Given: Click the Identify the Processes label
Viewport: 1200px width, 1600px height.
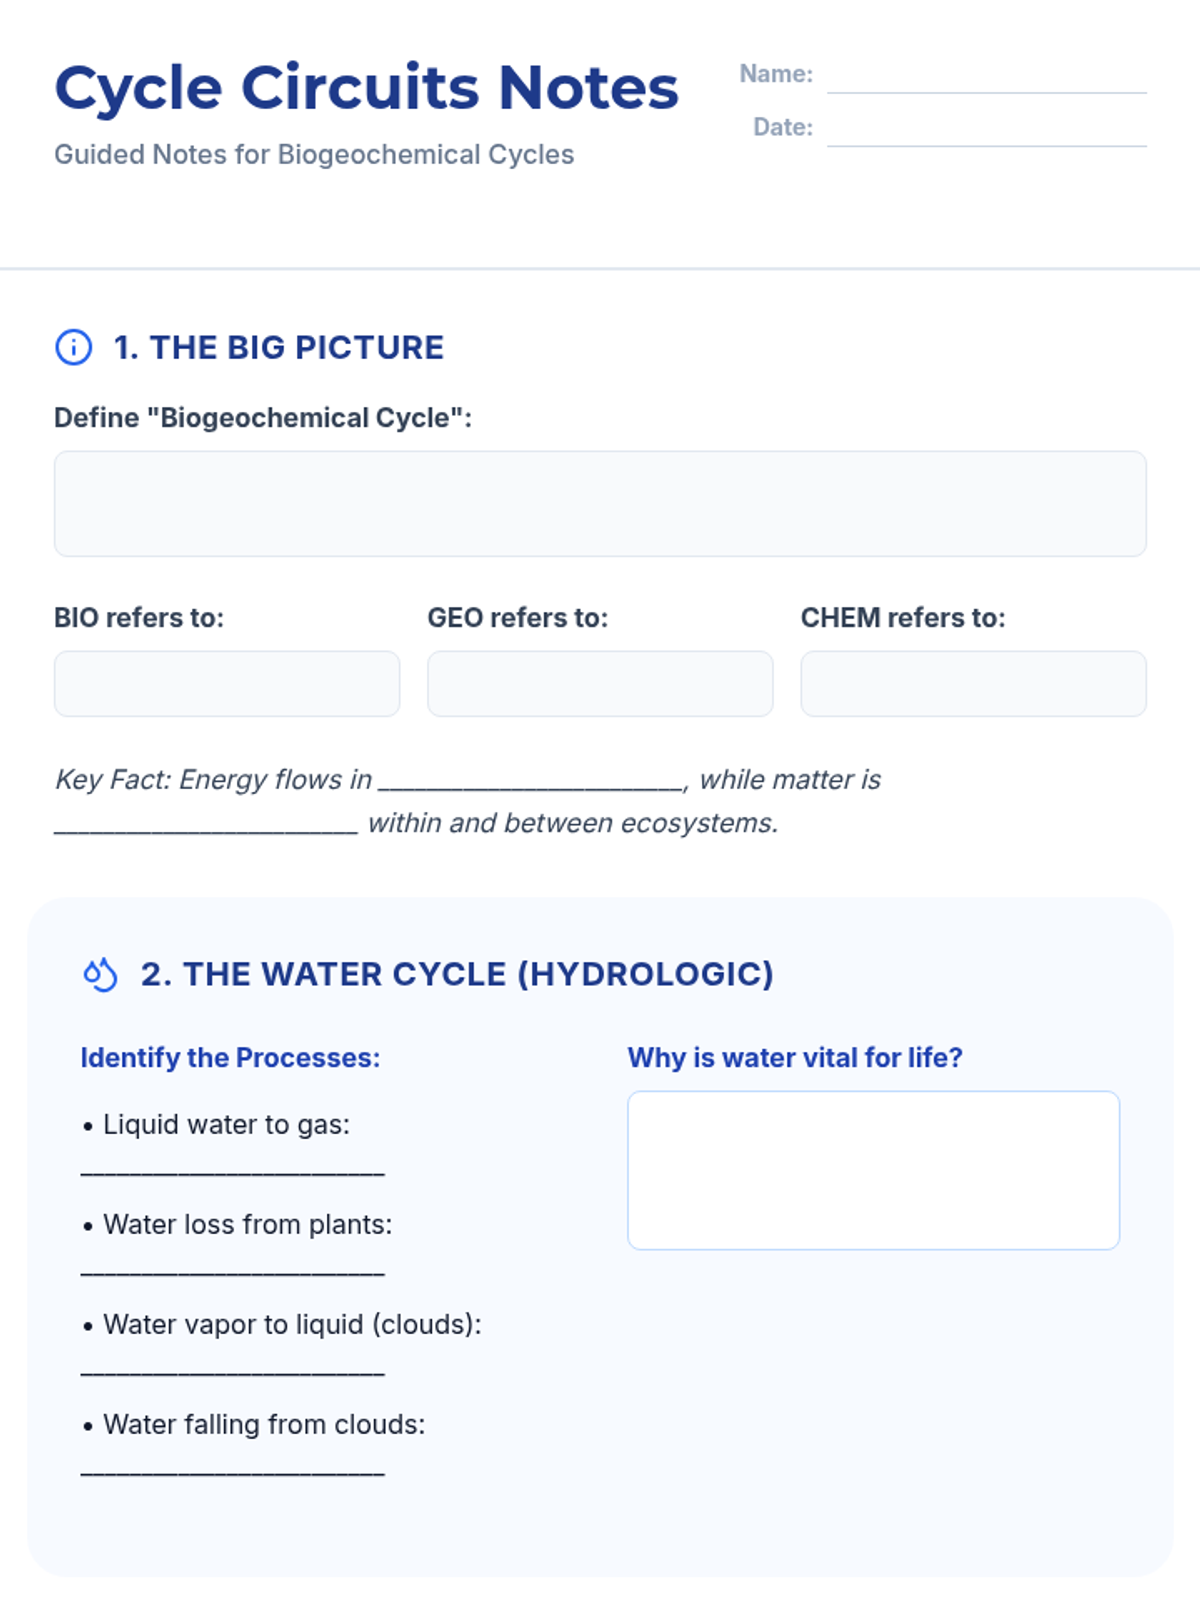Looking at the screenshot, I should (230, 1058).
